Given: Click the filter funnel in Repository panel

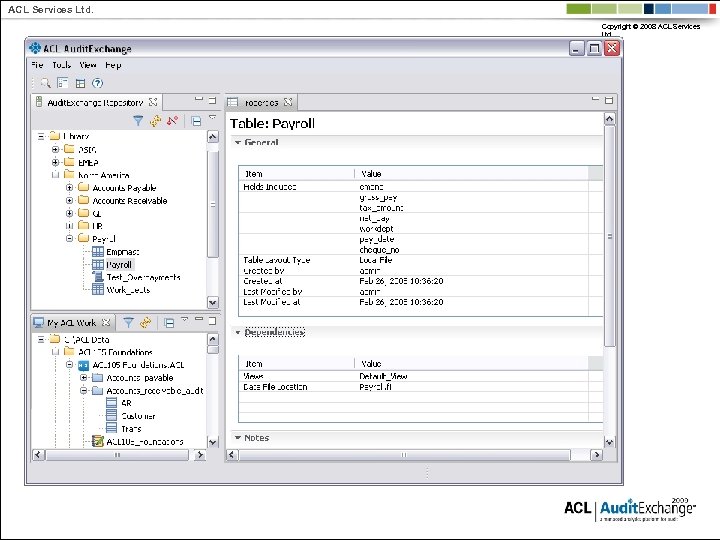Looking at the screenshot, I should tap(138, 121).
